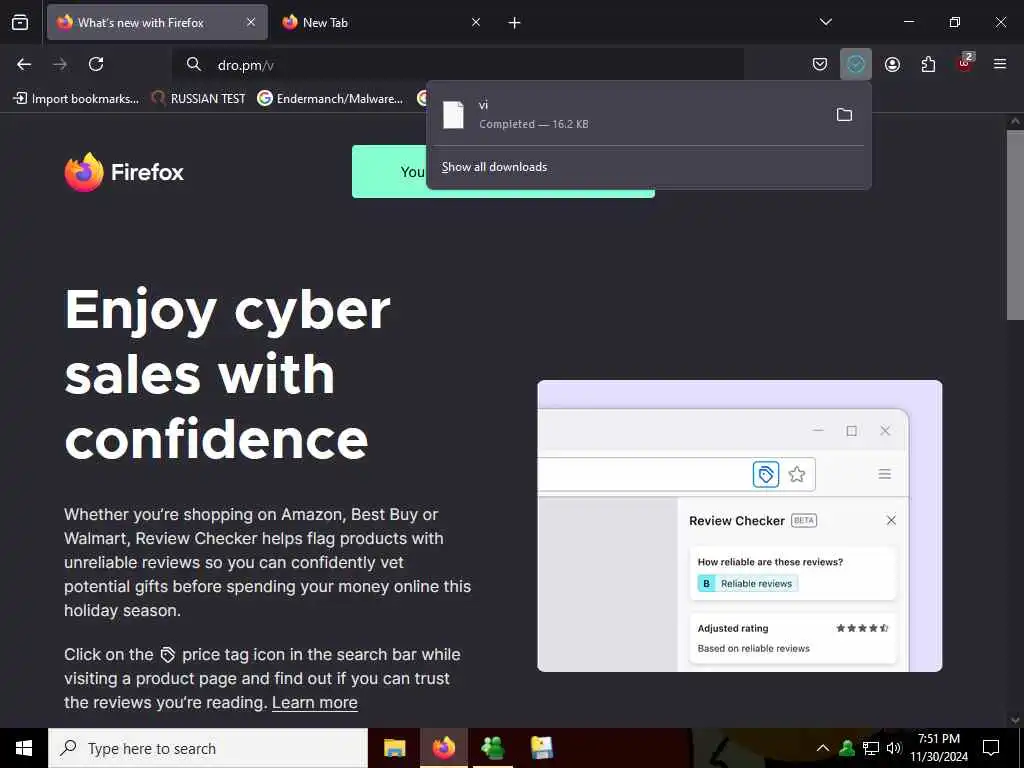Click the scrollbar down arrow

(1015, 720)
